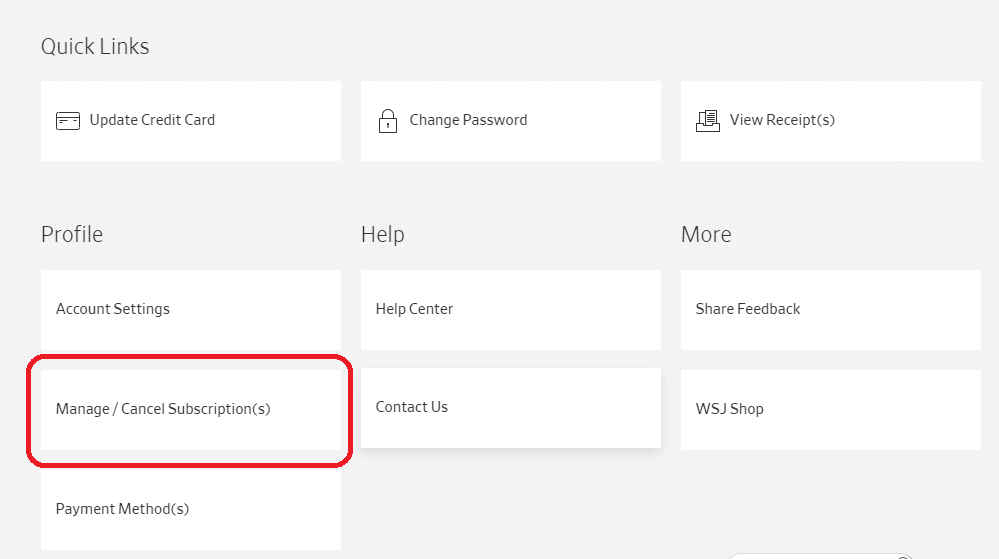Click the Profile section heading

(x=72, y=234)
